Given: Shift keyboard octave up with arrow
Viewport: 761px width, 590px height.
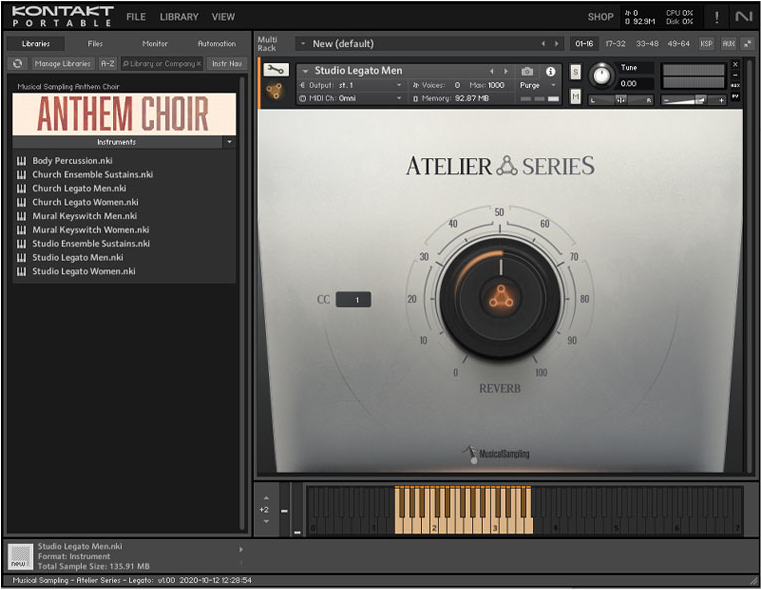Looking at the screenshot, I should [266, 498].
